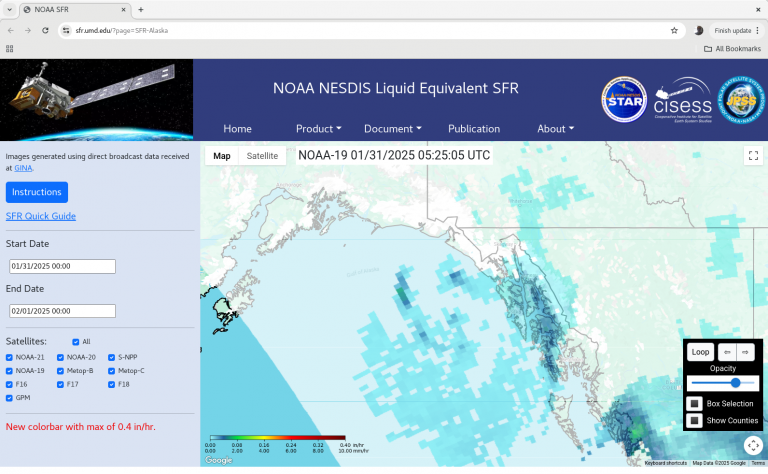The height and width of the screenshot is (474, 768).
Task: Click the Google logo on map
Action: point(218,460)
